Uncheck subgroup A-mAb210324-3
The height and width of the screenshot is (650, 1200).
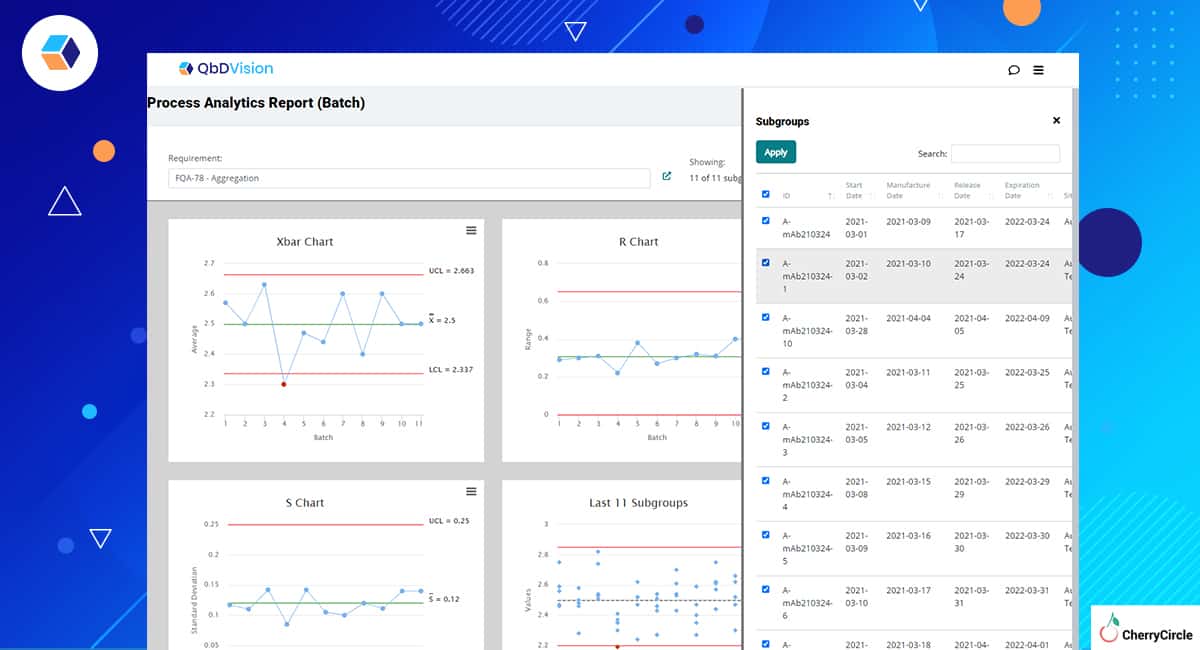766,426
